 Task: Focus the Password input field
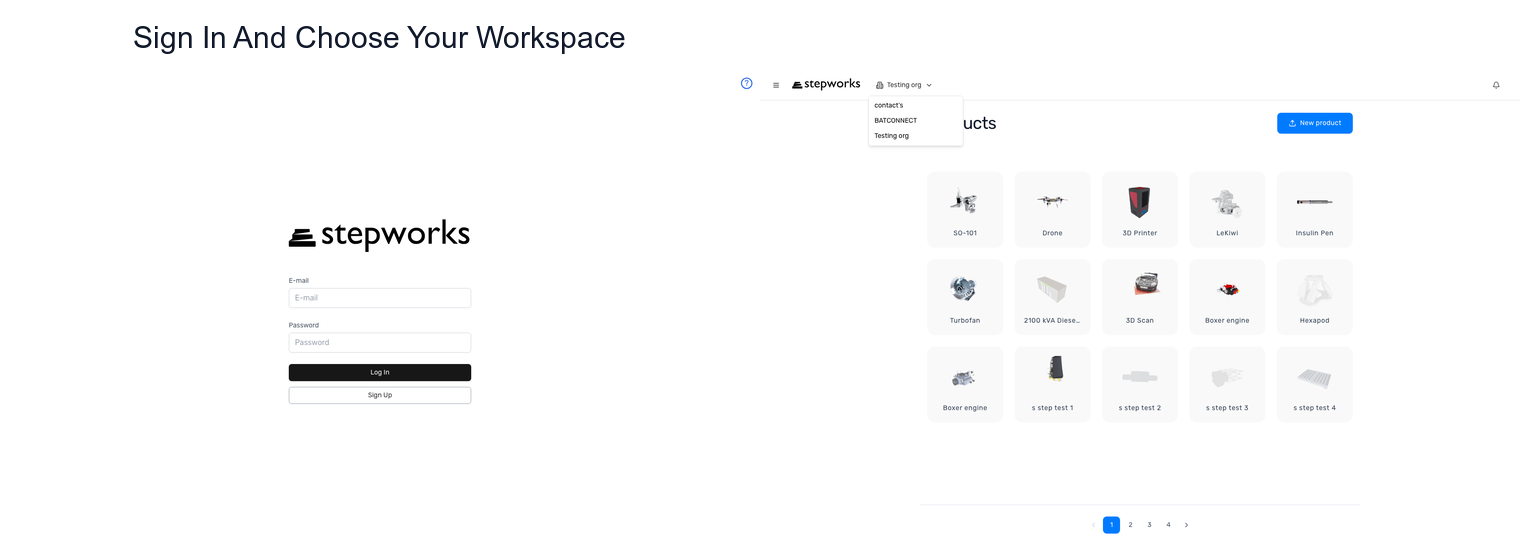click(x=380, y=342)
